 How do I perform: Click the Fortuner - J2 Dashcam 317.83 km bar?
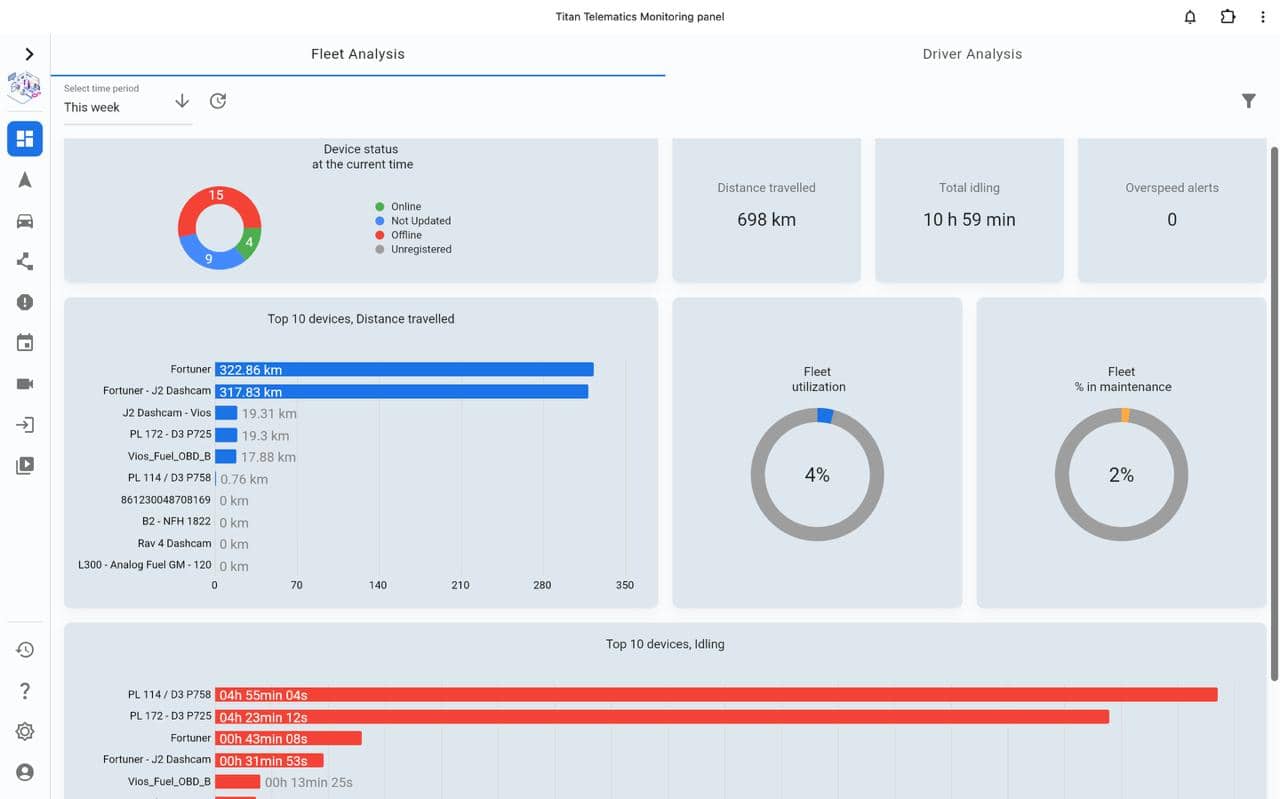pyautogui.click(x=401, y=392)
